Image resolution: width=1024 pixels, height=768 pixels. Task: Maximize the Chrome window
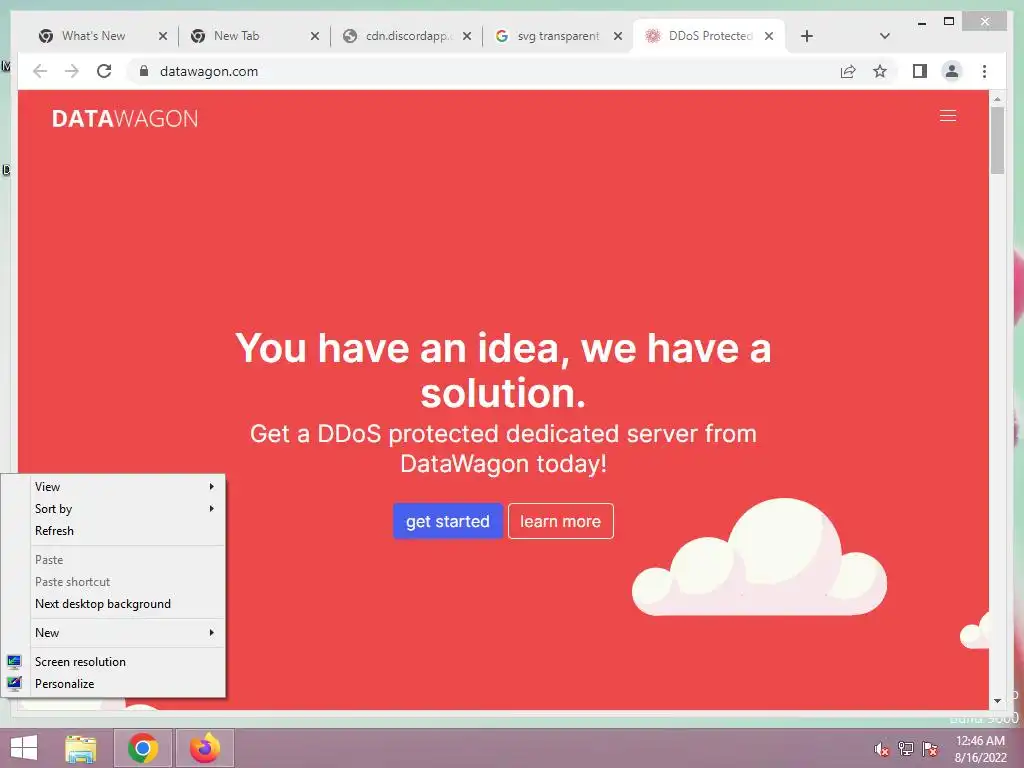coord(949,22)
